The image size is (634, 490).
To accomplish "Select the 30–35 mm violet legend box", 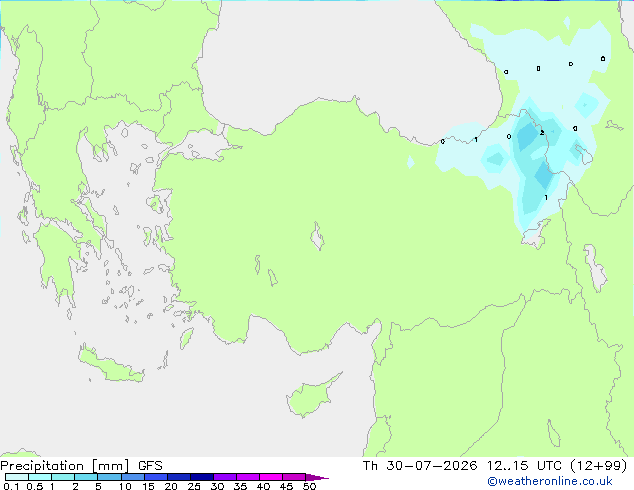I will [x=224, y=477].
